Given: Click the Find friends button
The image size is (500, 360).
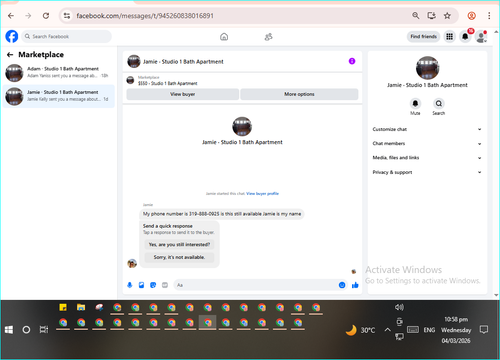Looking at the screenshot, I should [423, 36].
